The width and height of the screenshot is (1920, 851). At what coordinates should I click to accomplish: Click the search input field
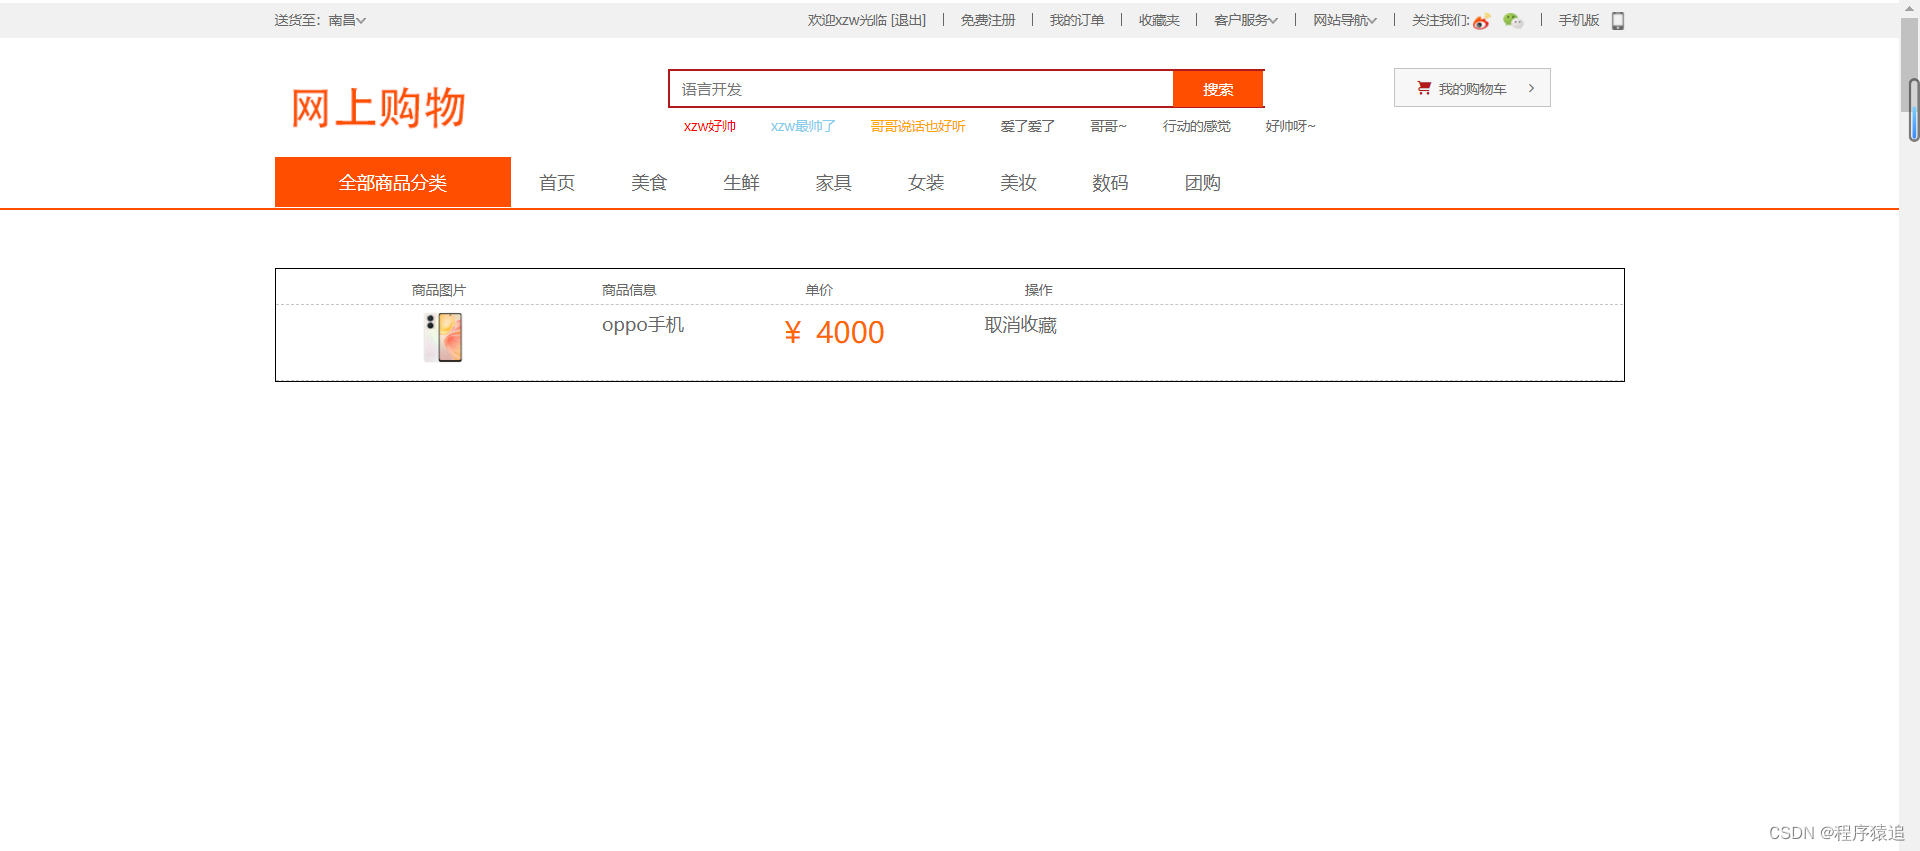[x=921, y=89]
